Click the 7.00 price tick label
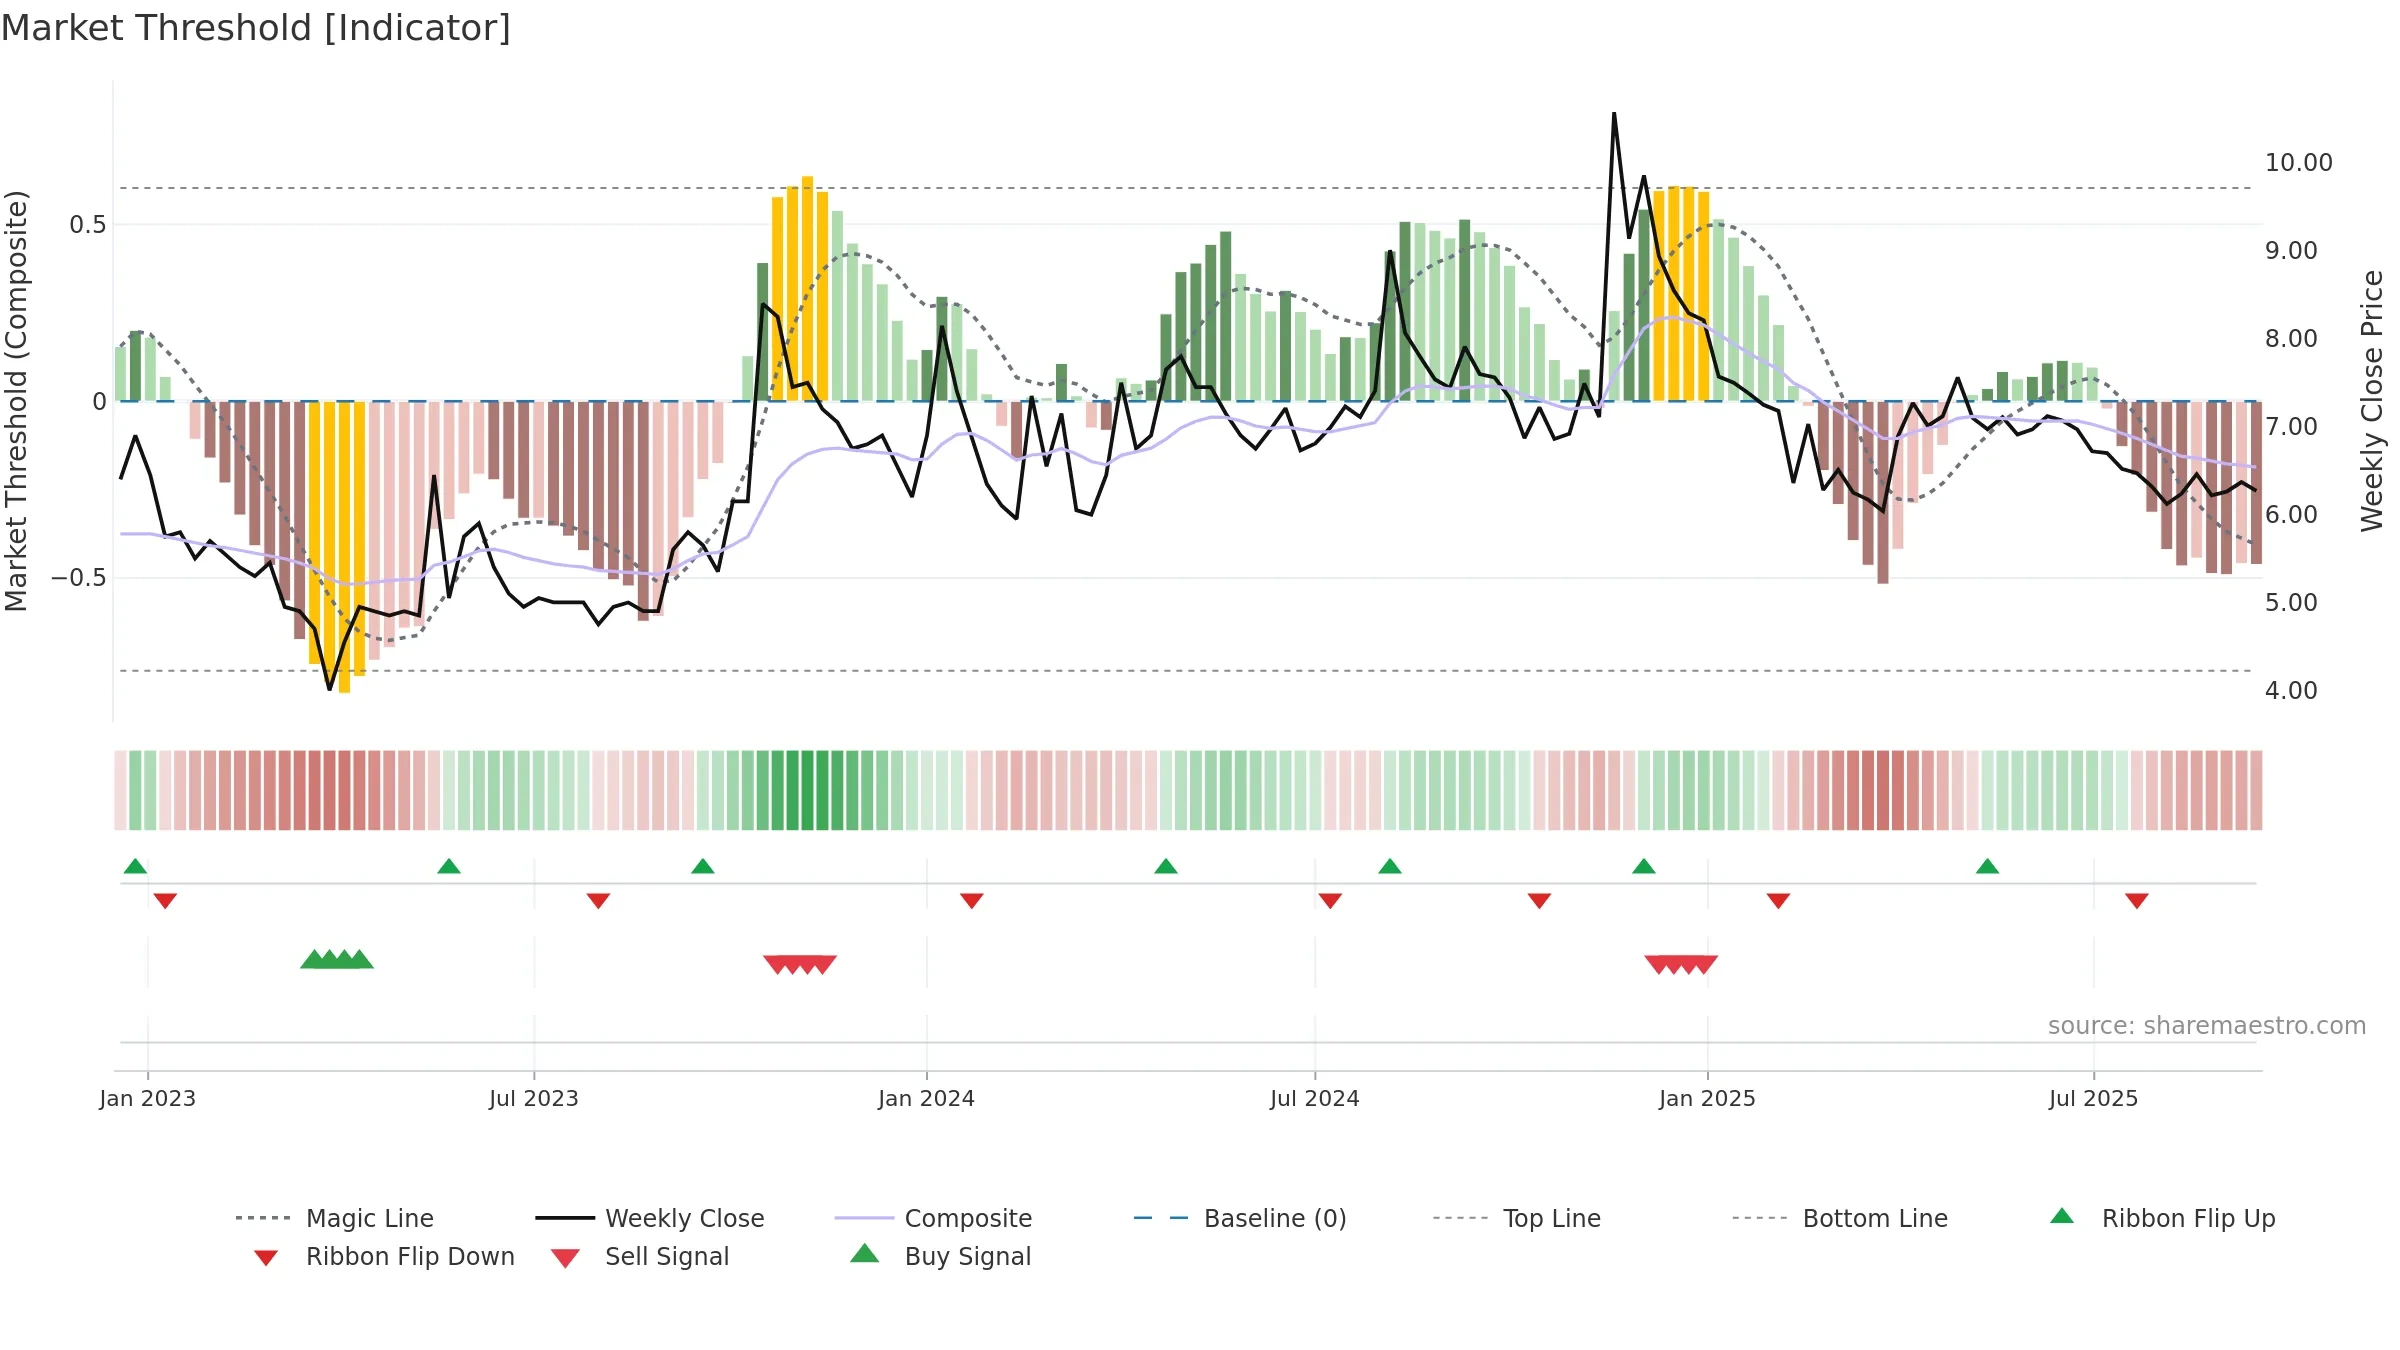The height and width of the screenshot is (1350, 2400). point(2291,427)
